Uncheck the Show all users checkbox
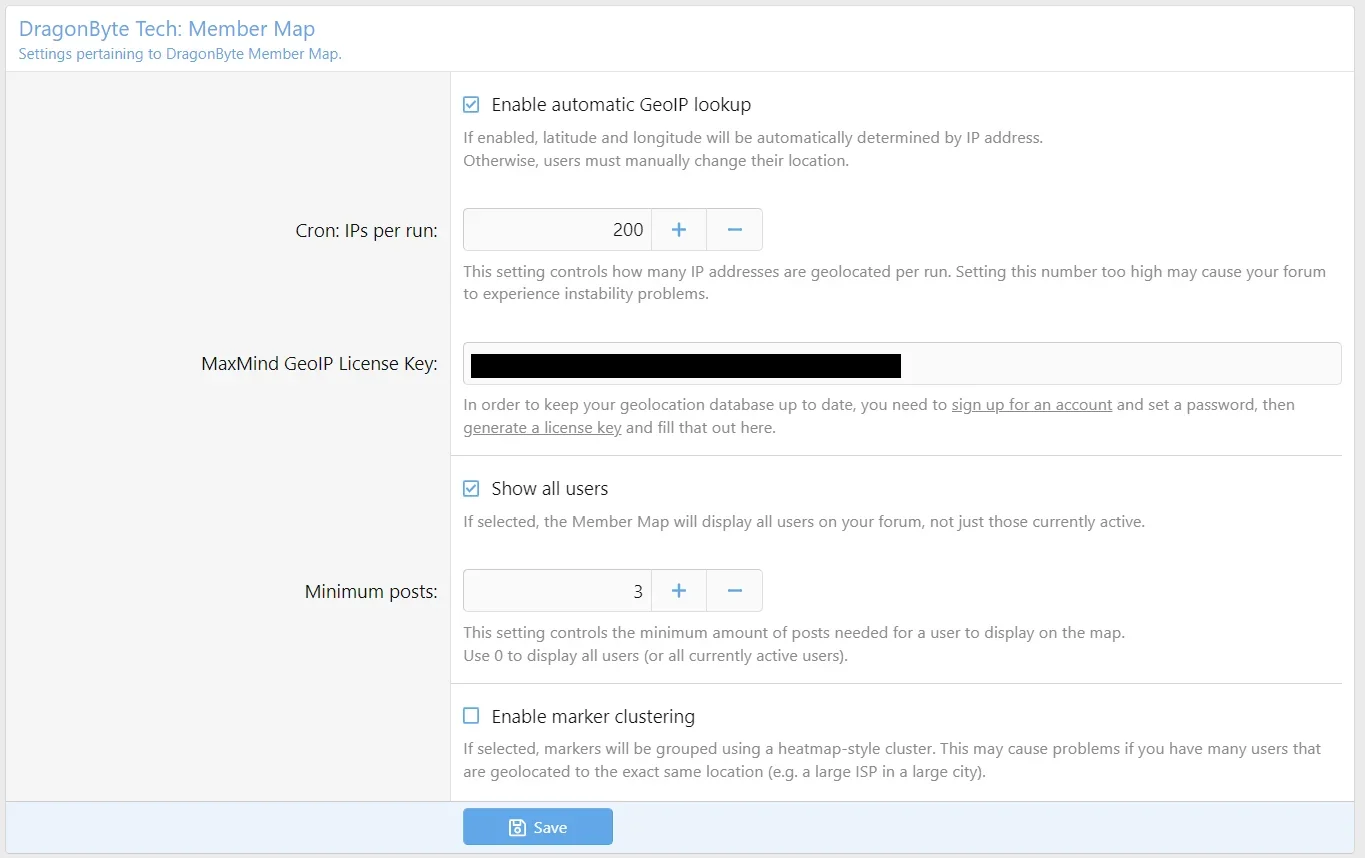 (471, 488)
